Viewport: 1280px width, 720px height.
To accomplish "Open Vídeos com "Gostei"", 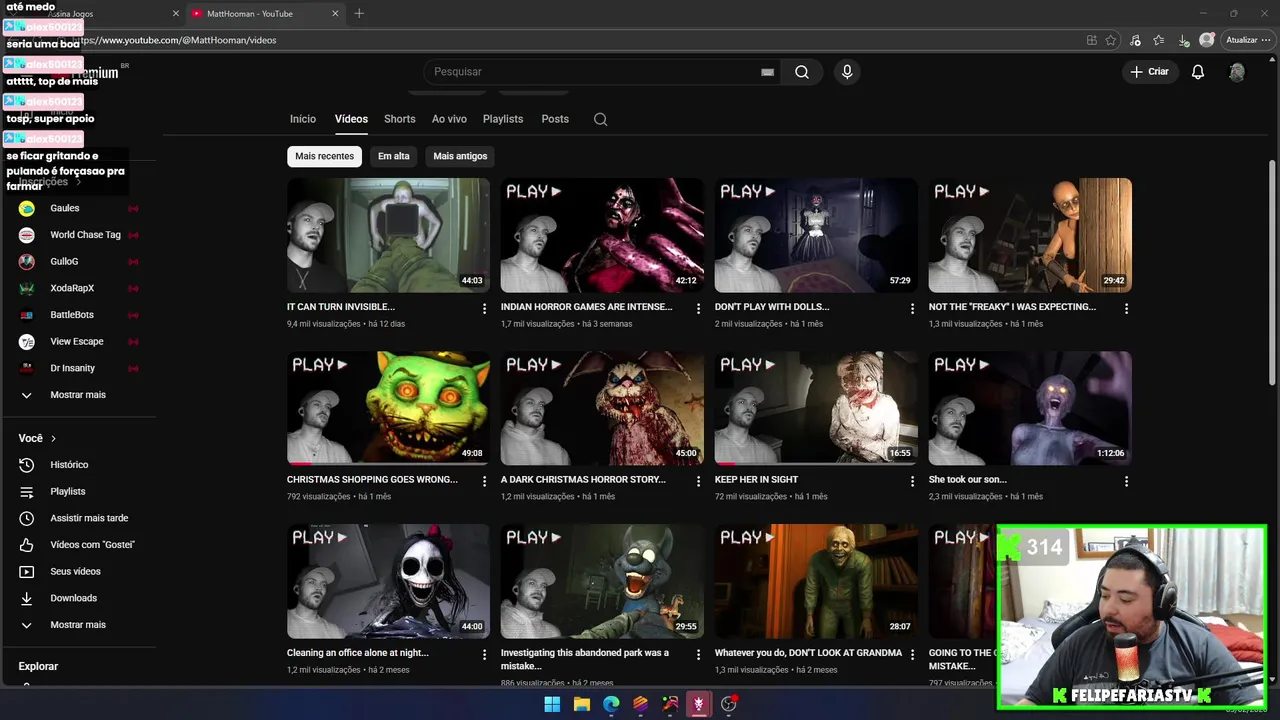I will (x=78, y=545).
